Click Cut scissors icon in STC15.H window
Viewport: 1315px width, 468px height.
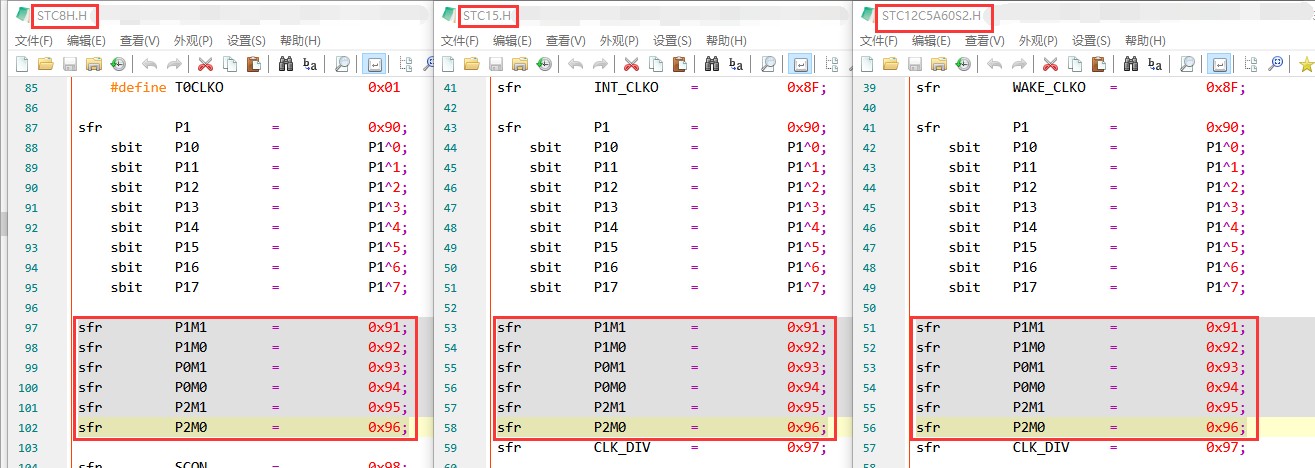click(632, 64)
